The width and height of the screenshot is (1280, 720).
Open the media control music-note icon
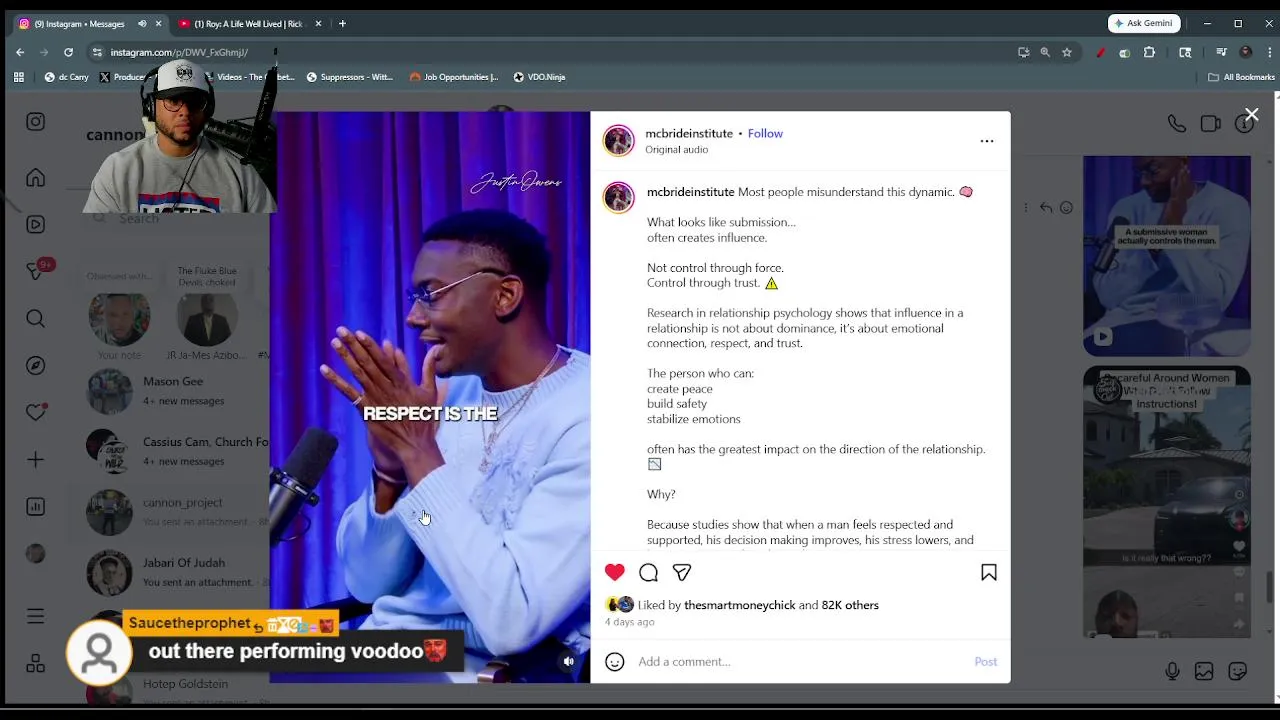[1221, 52]
